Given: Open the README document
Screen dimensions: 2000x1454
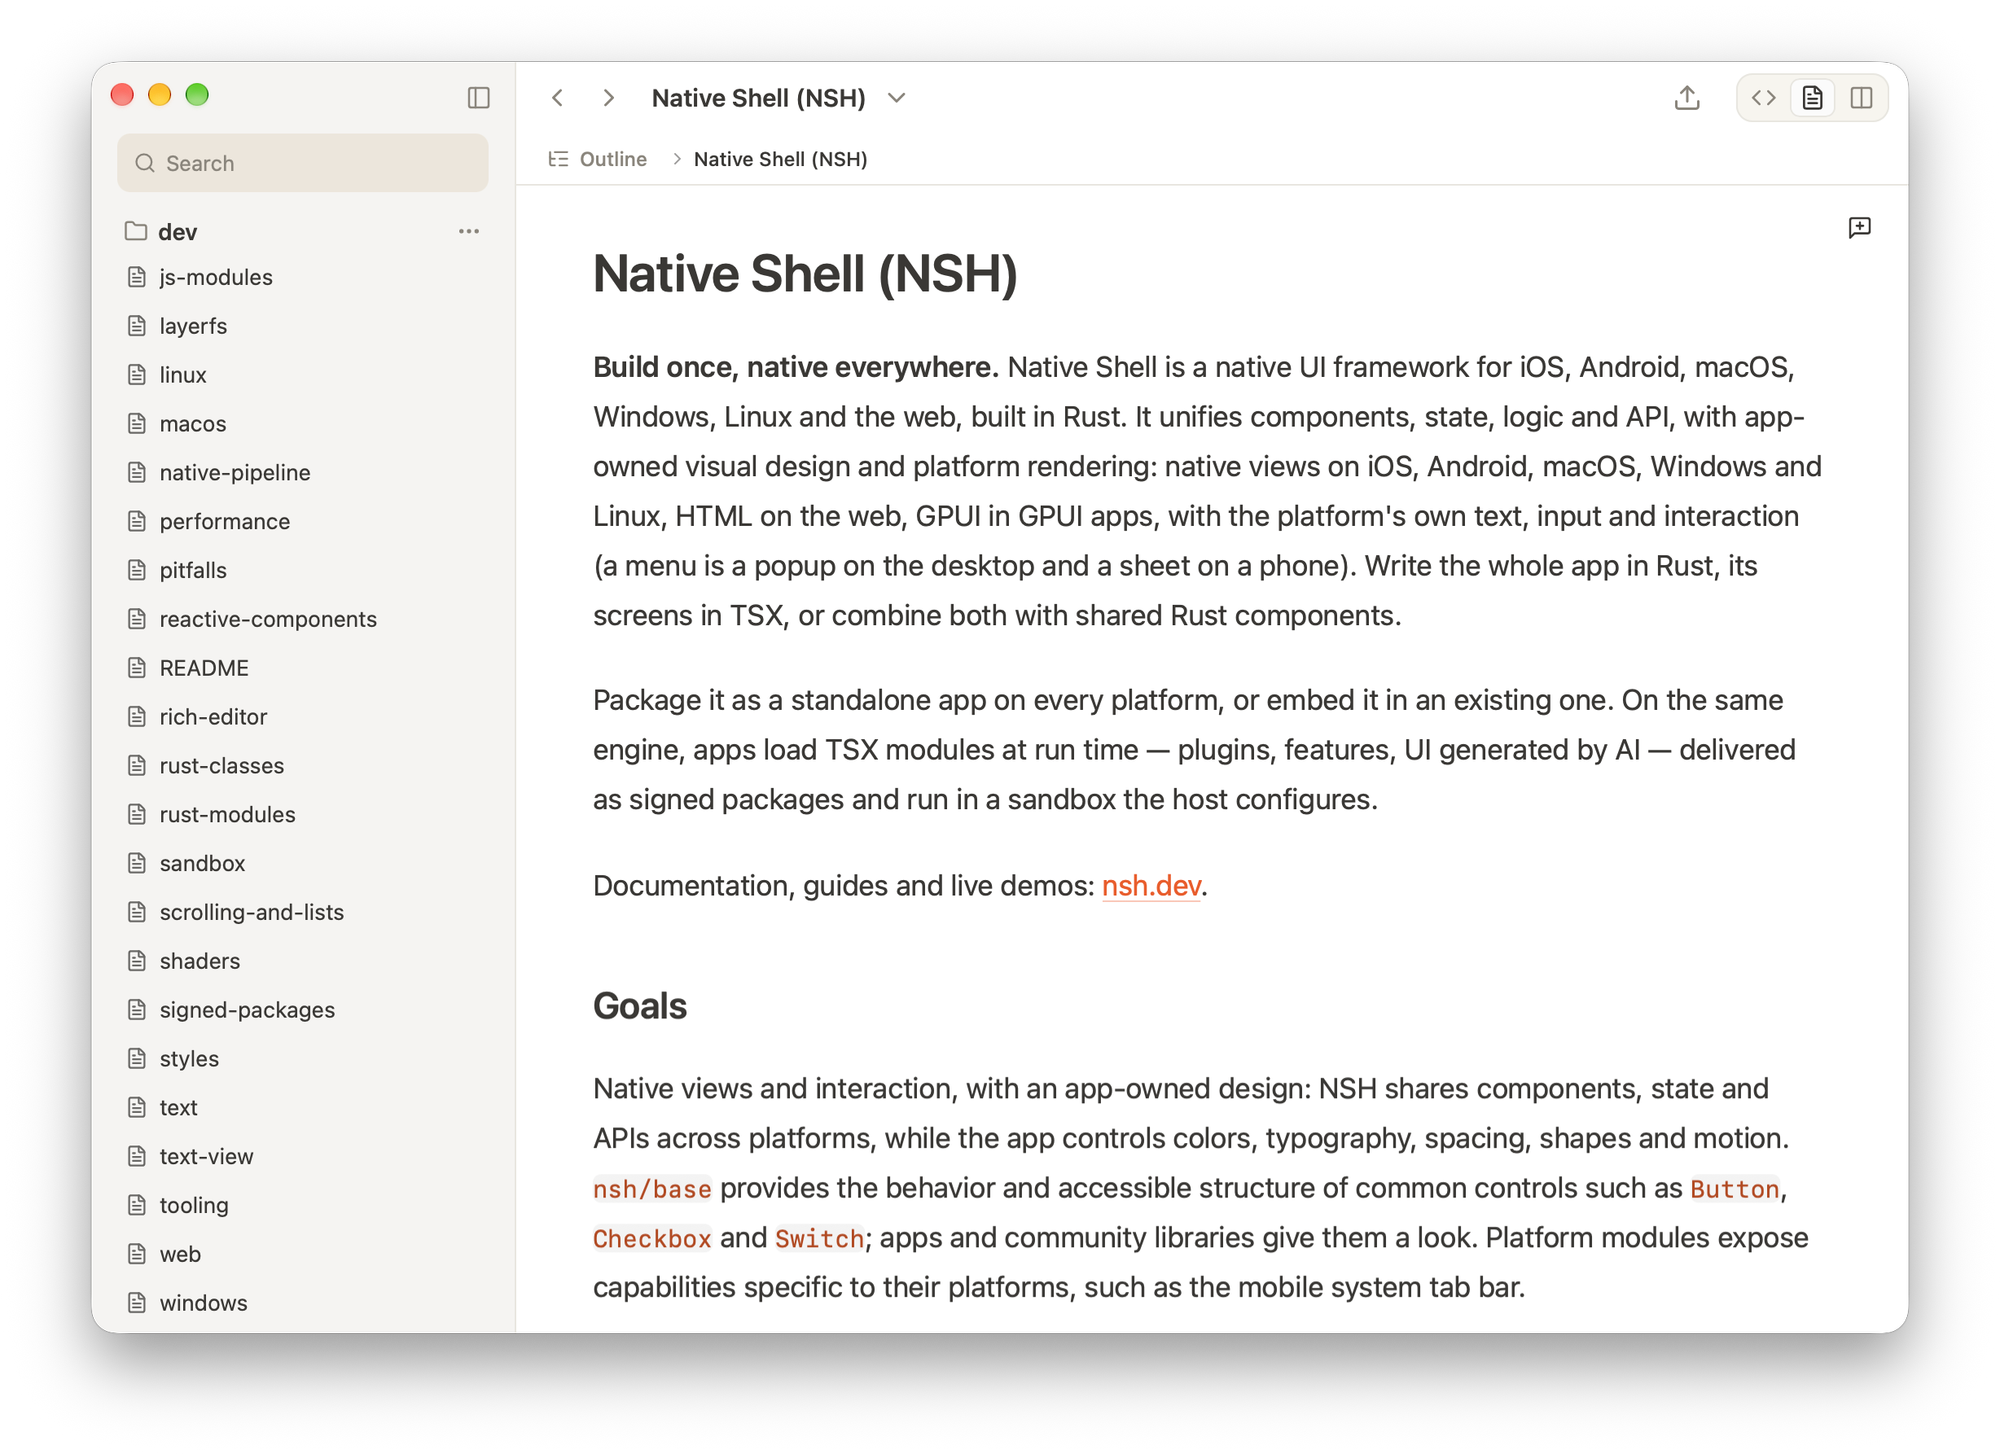Looking at the screenshot, I should 303,668.
